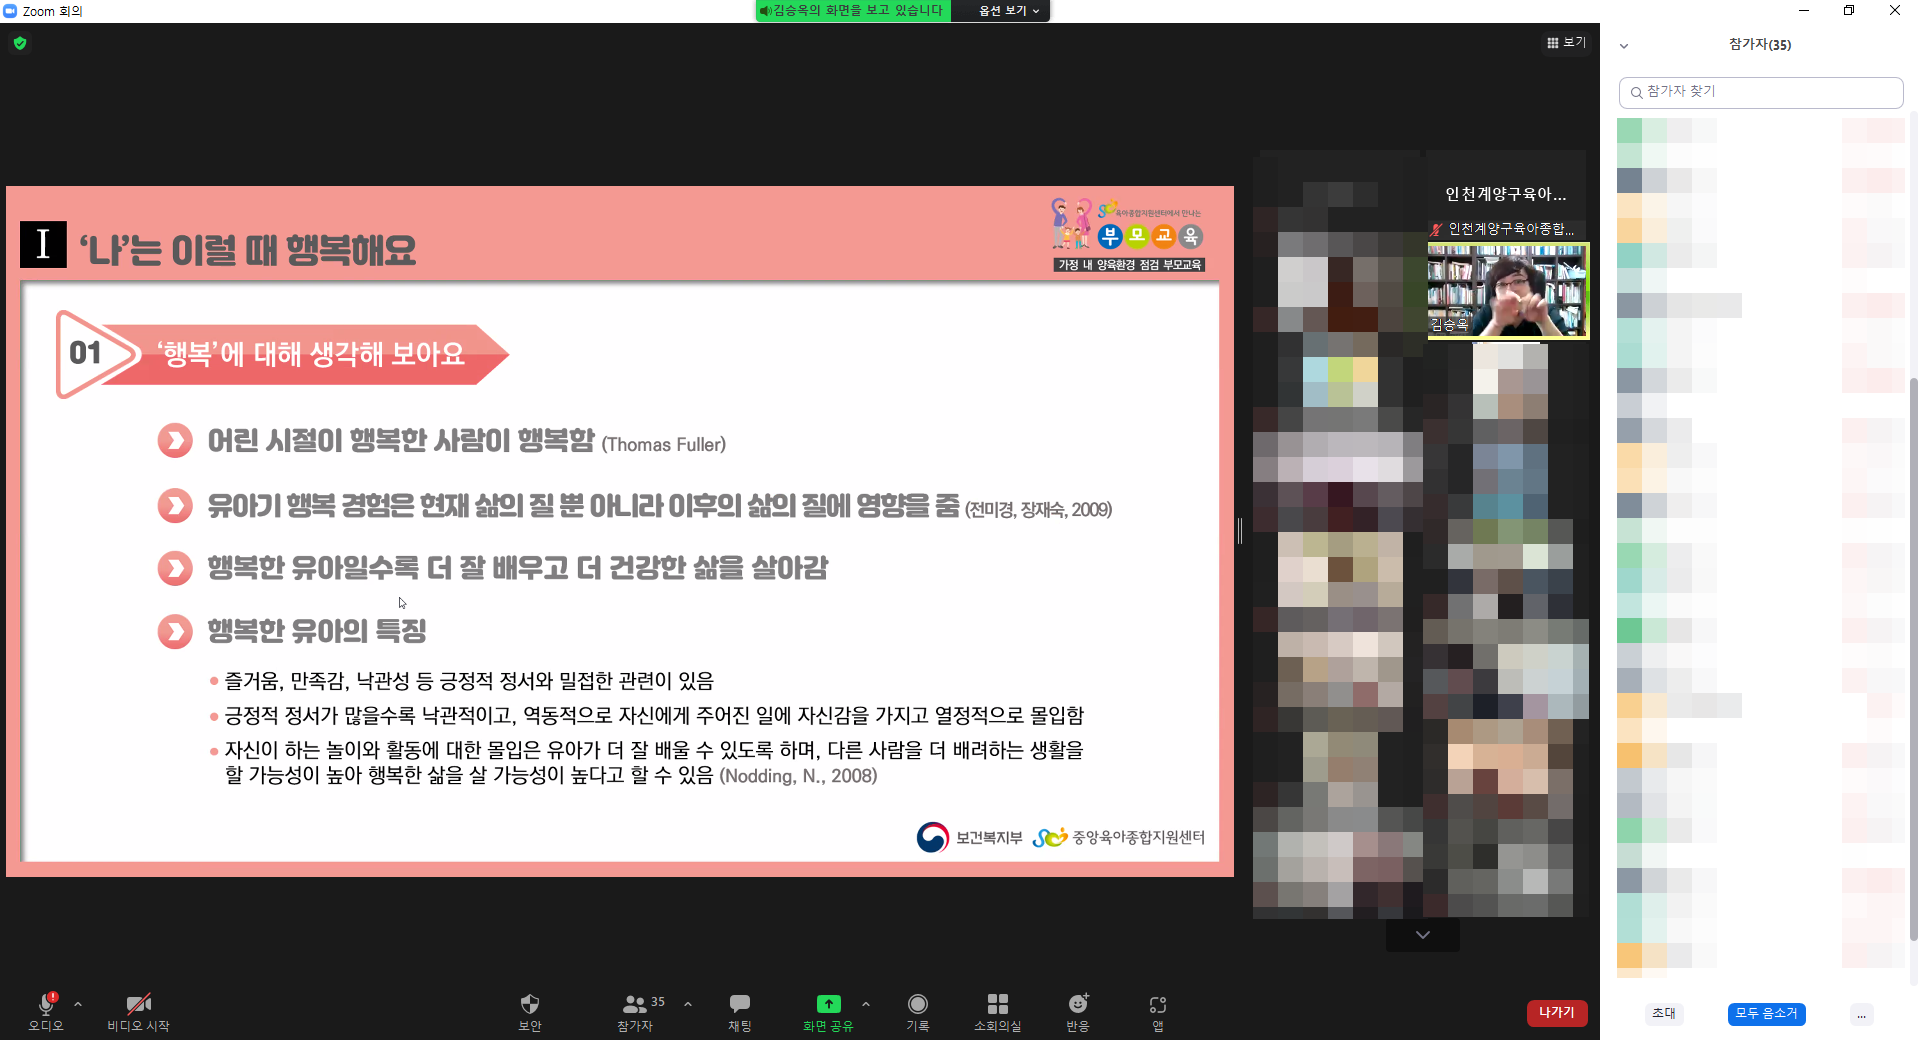Open the Participants (참가자) panel icon
The height and width of the screenshot is (1040, 1920).
[x=634, y=1004]
